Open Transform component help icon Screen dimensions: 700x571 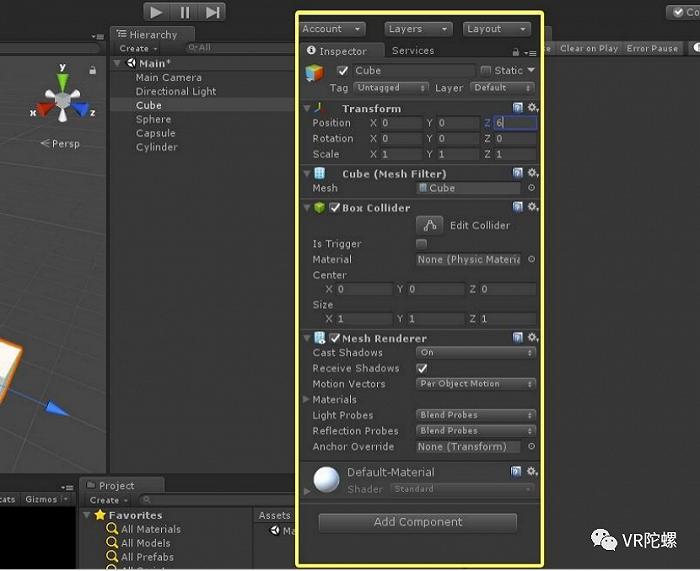[517, 108]
